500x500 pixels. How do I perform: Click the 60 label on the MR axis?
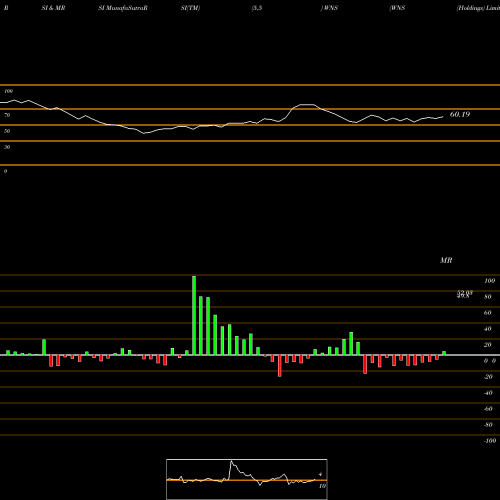click(488, 313)
